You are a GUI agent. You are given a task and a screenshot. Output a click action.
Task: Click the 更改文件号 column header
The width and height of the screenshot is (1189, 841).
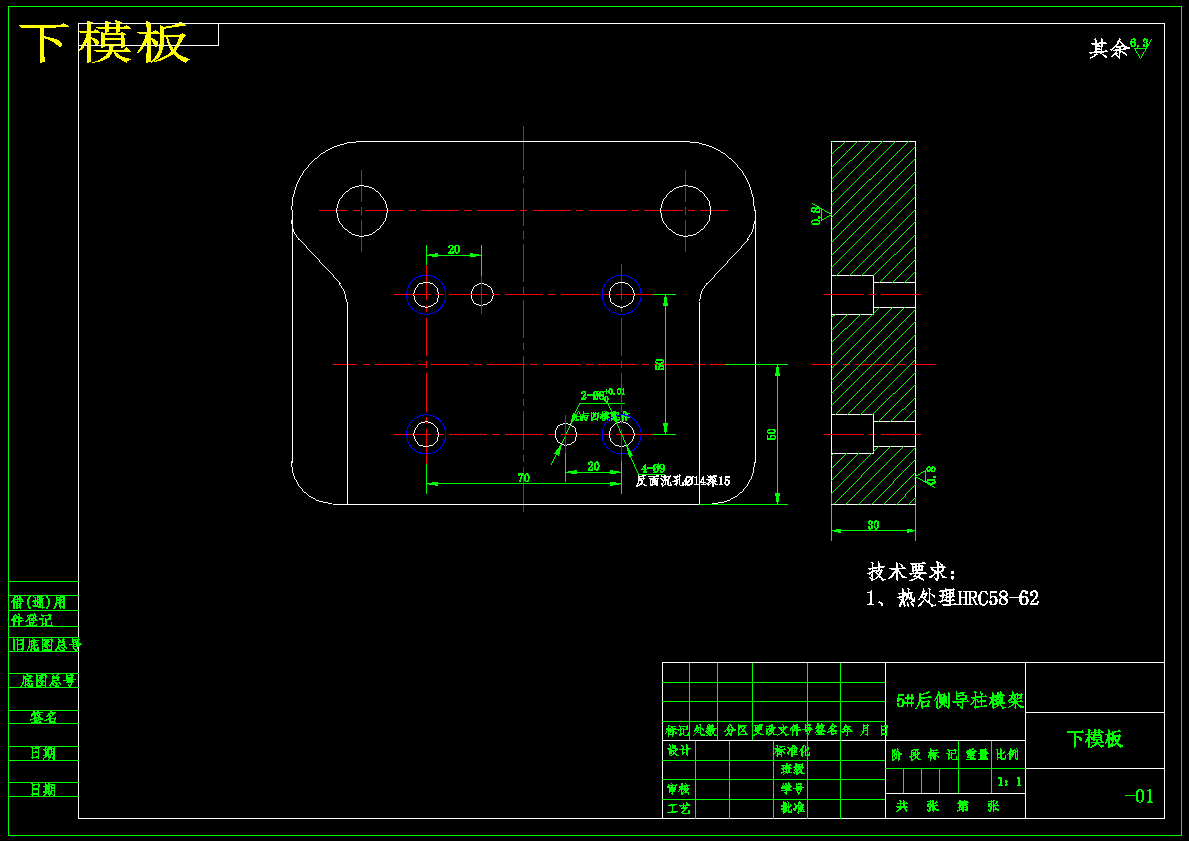pyautogui.click(x=783, y=730)
